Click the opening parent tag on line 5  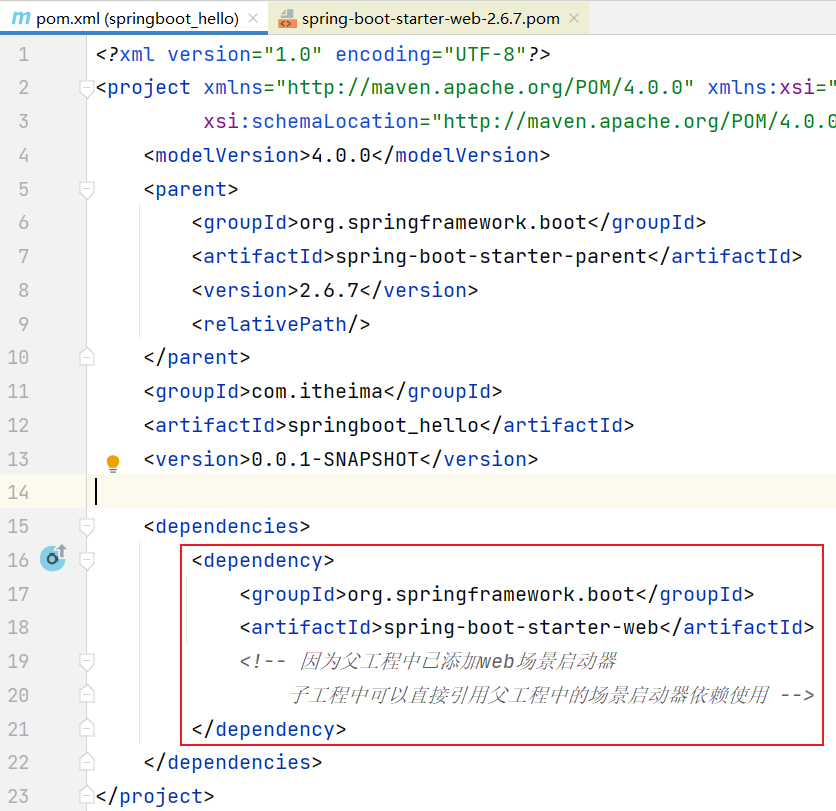click(x=191, y=190)
